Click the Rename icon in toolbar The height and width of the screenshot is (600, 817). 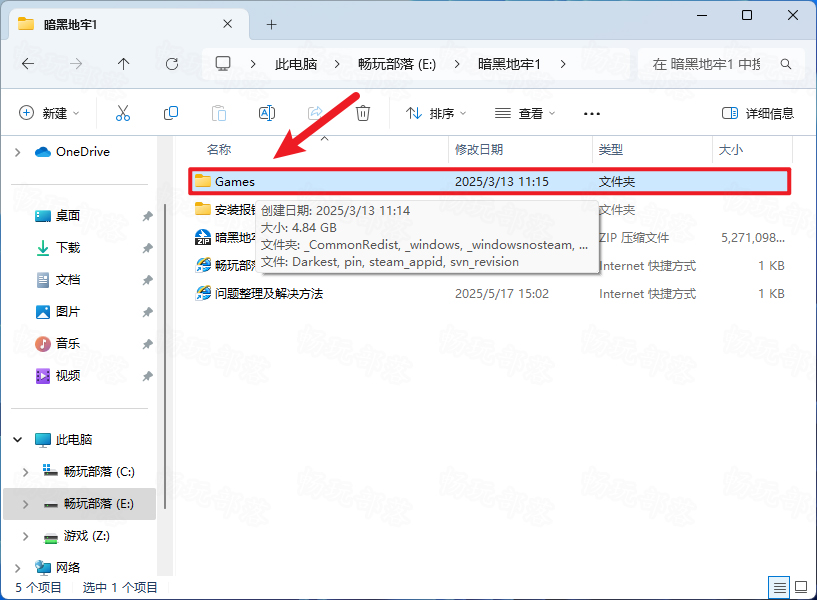coord(267,113)
